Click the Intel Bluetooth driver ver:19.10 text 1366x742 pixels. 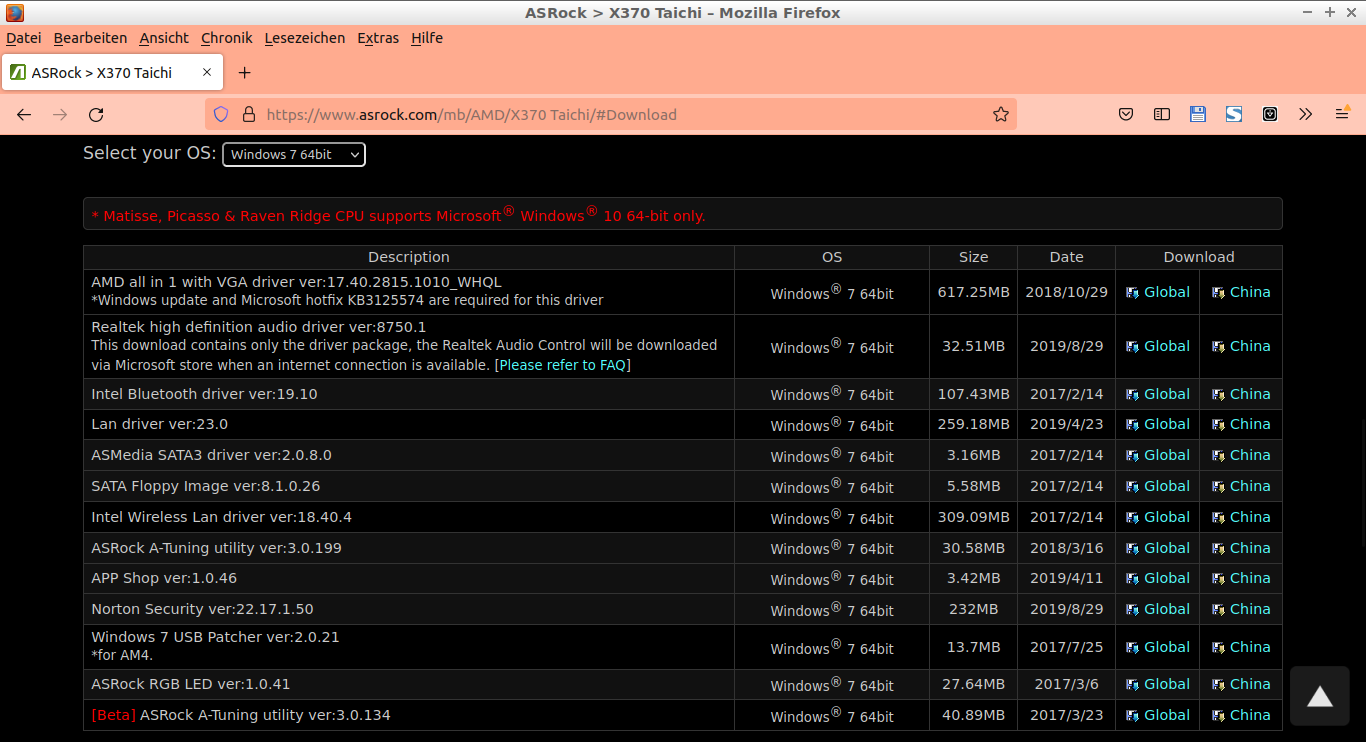204,394
